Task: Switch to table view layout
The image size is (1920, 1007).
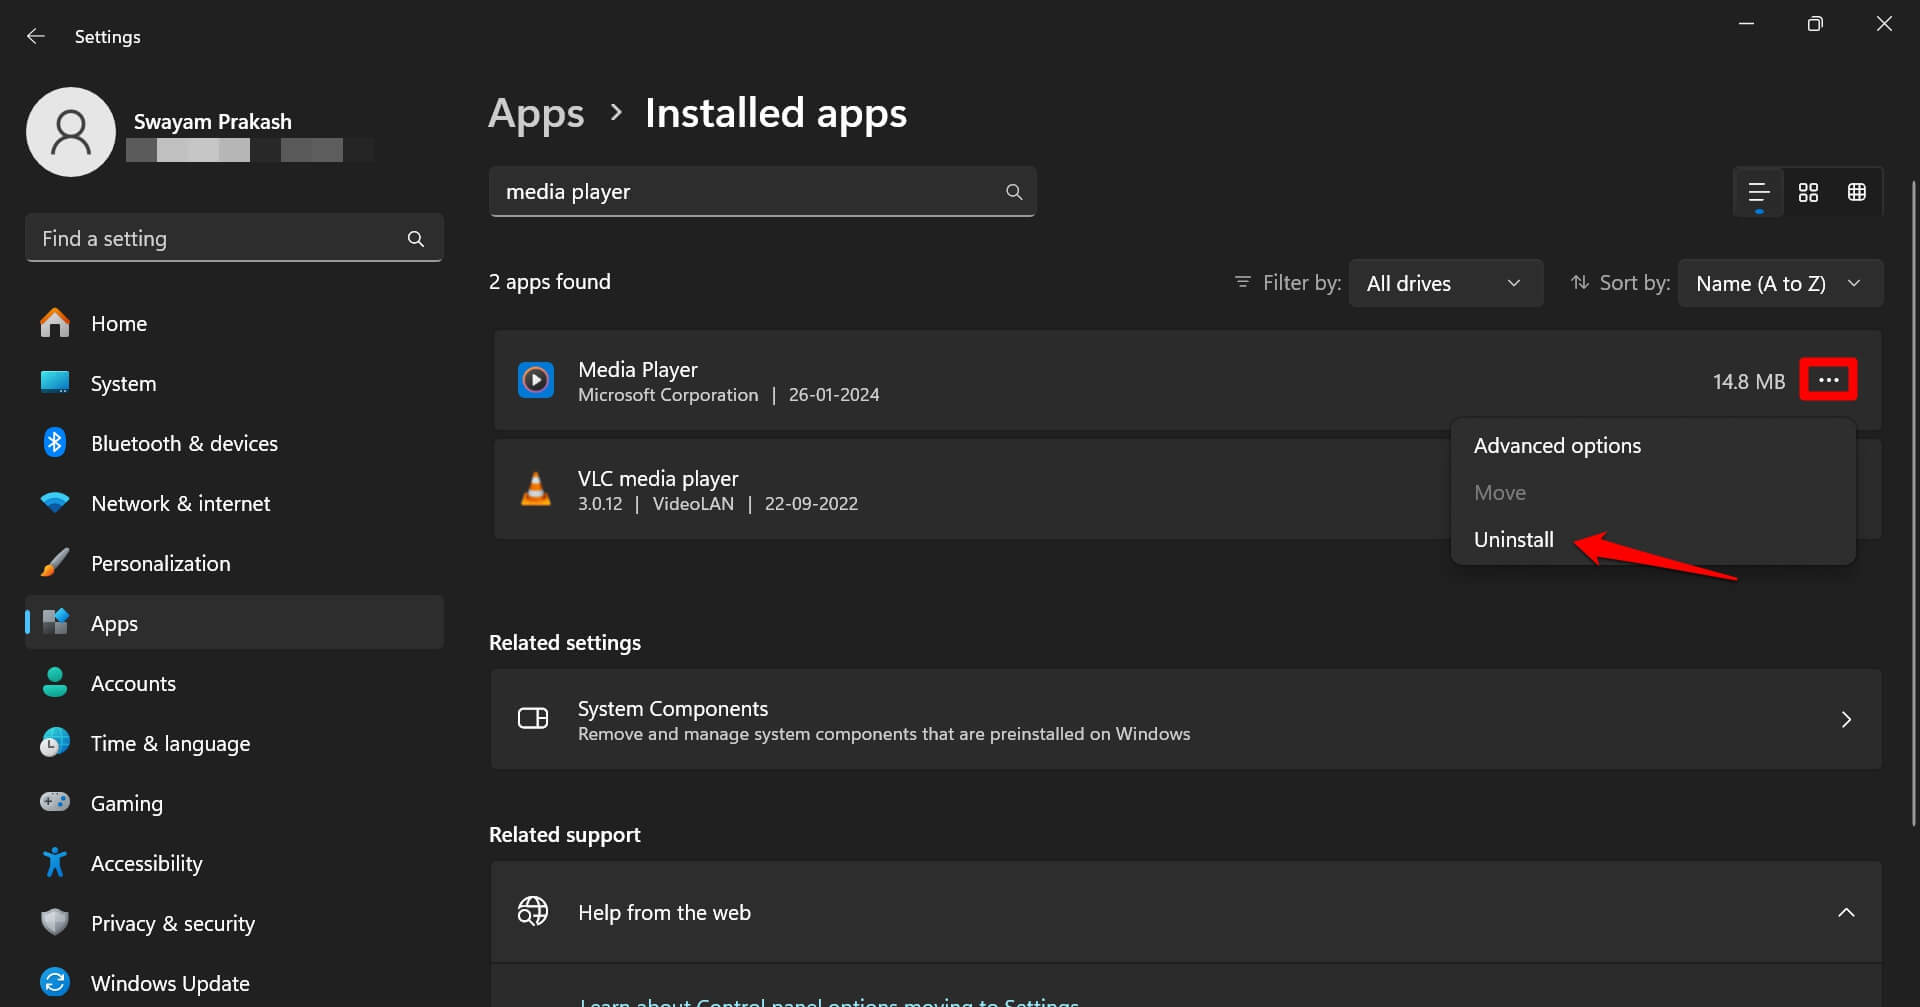Action: 1857,192
